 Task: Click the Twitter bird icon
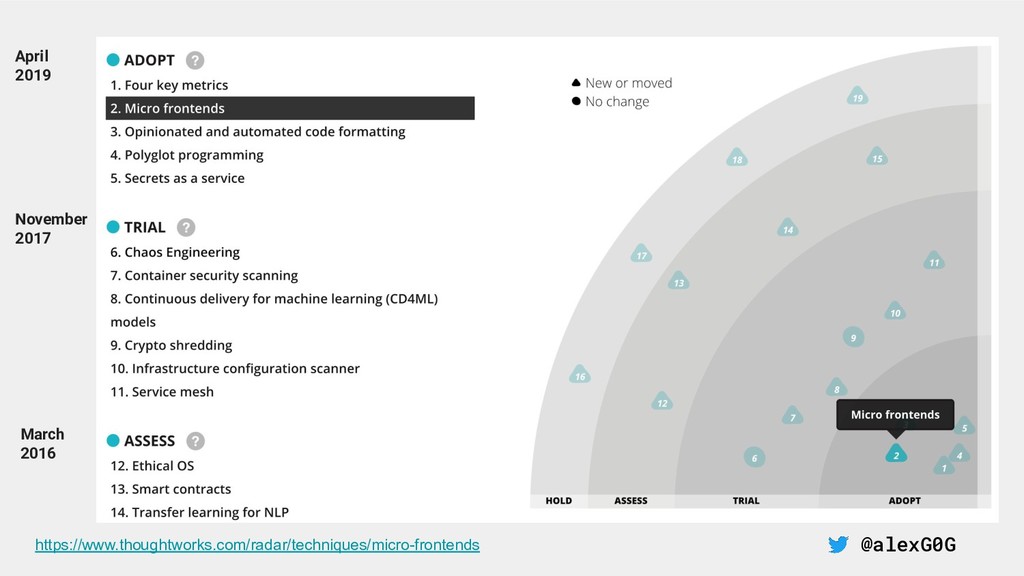point(838,544)
